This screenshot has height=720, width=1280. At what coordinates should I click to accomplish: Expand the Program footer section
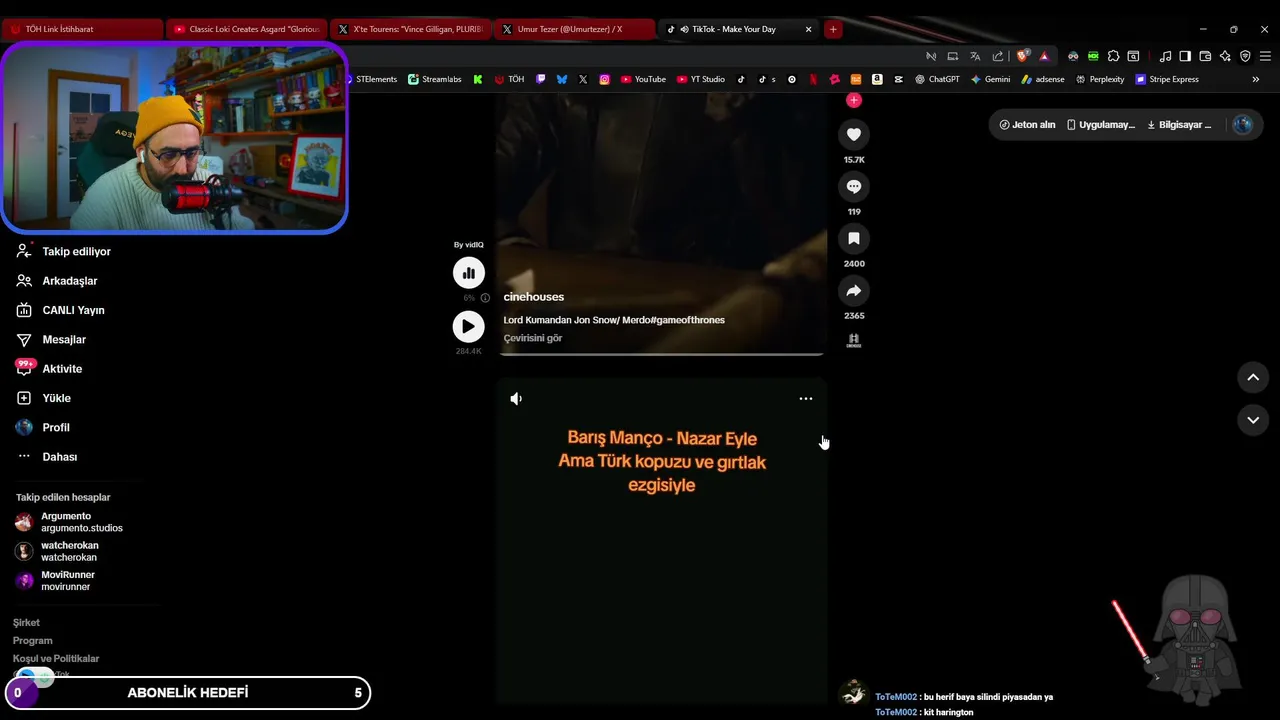click(x=32, y=641)
